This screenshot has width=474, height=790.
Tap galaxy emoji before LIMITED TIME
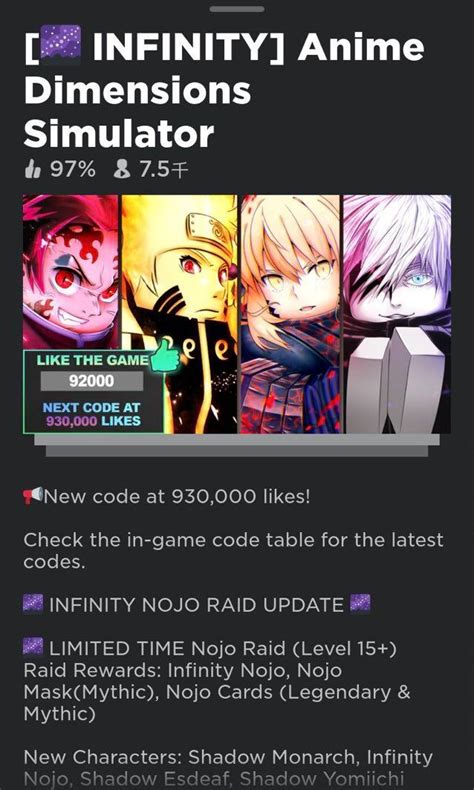pos(33,646)
